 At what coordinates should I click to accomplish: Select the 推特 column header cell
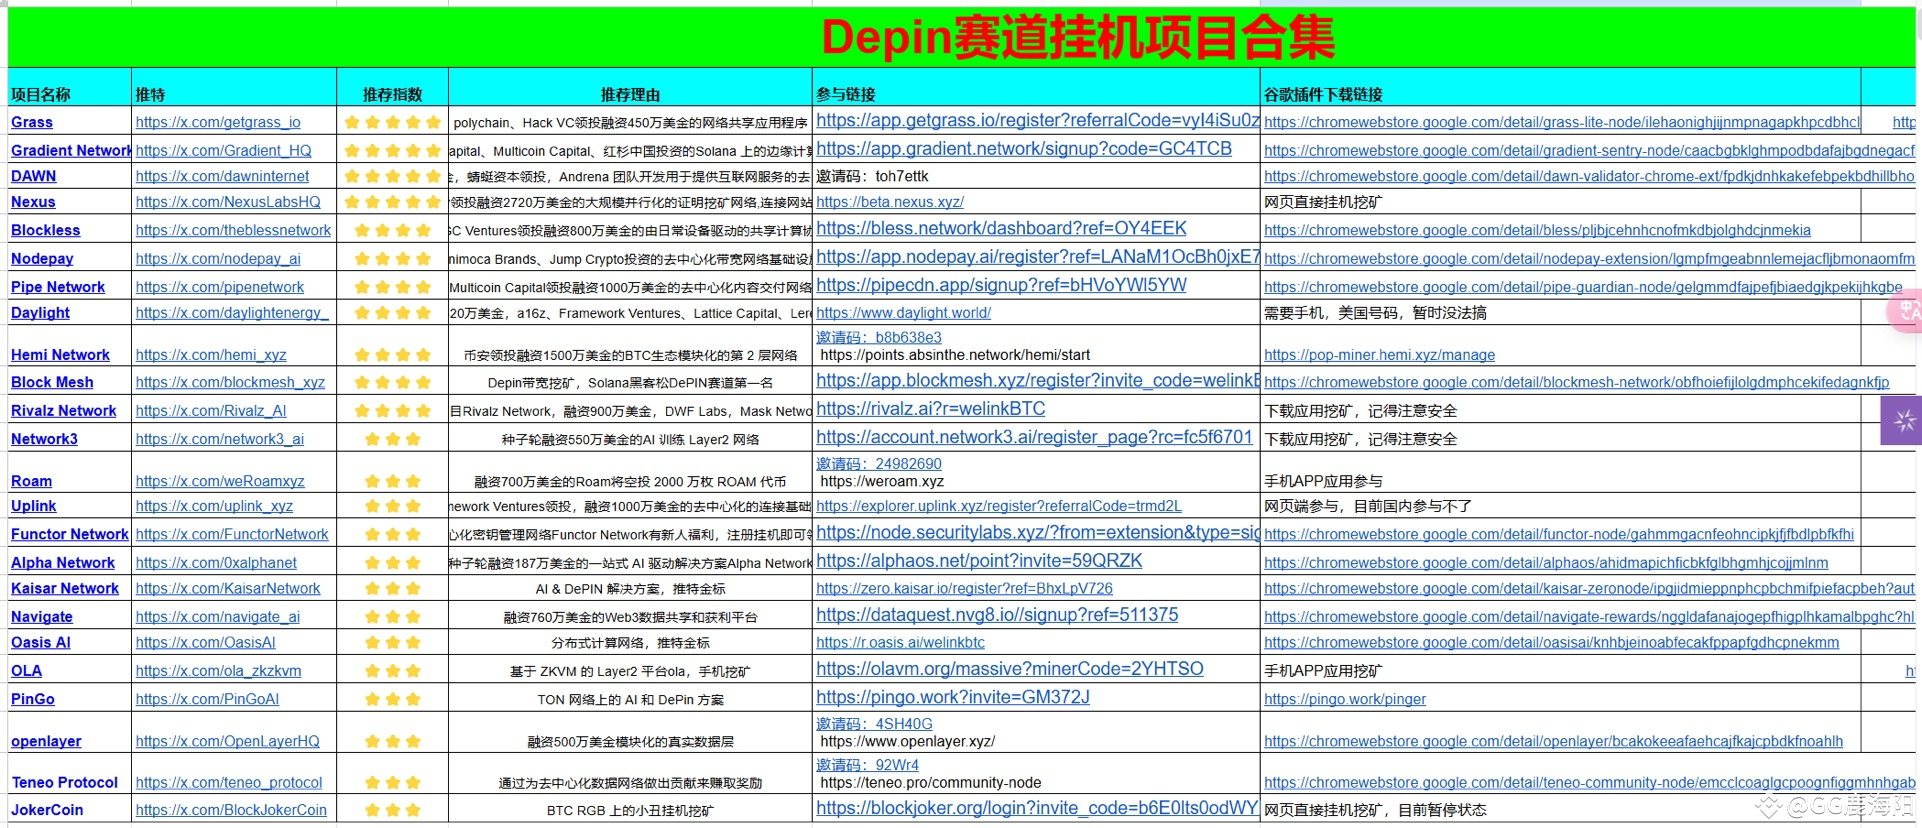pos(234,88)
